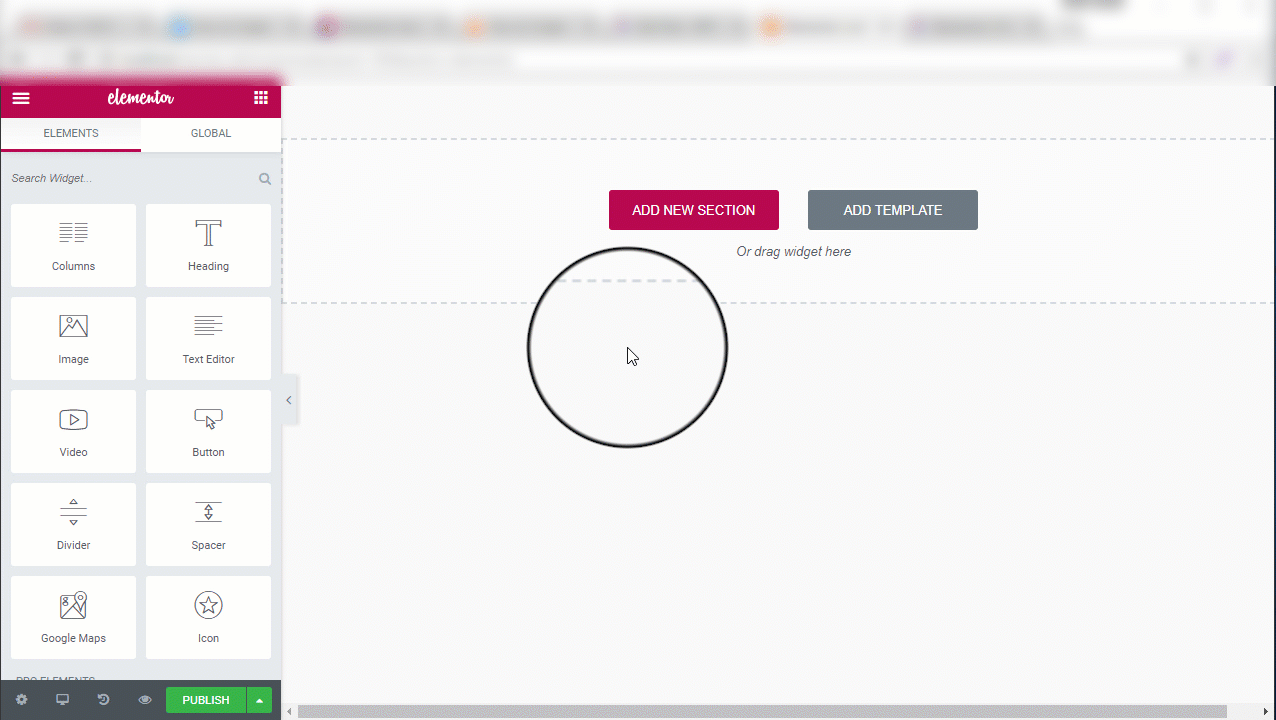Click the scrollbar left arrow

[290, 711]
